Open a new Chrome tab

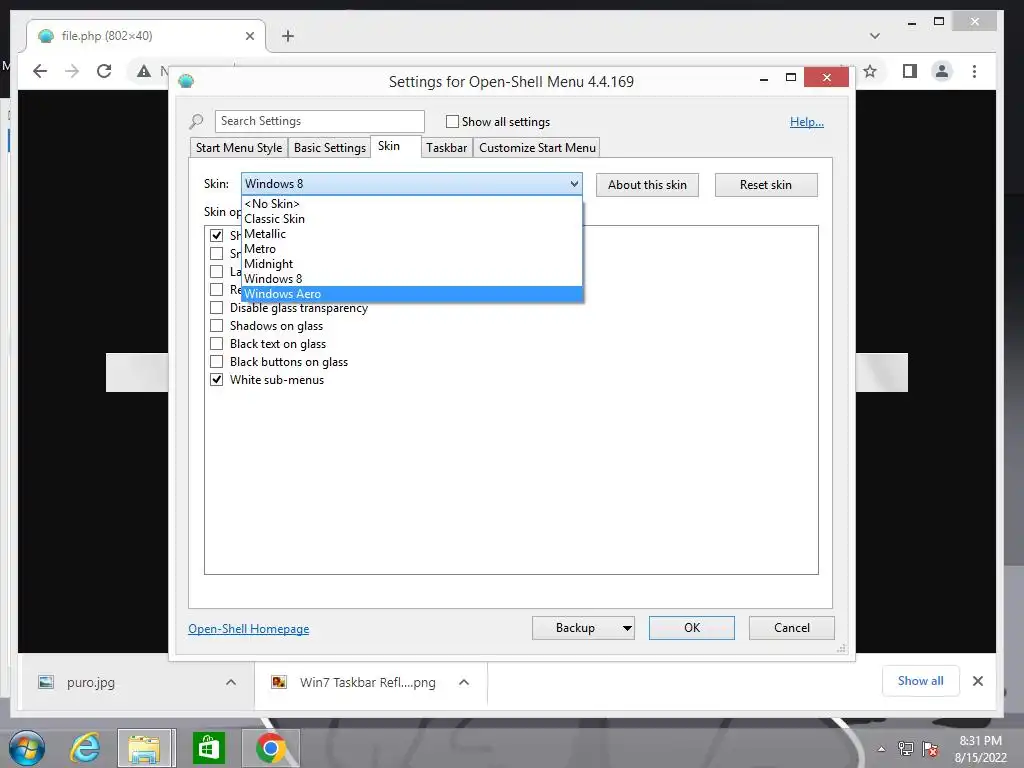(x=288, y=36)
